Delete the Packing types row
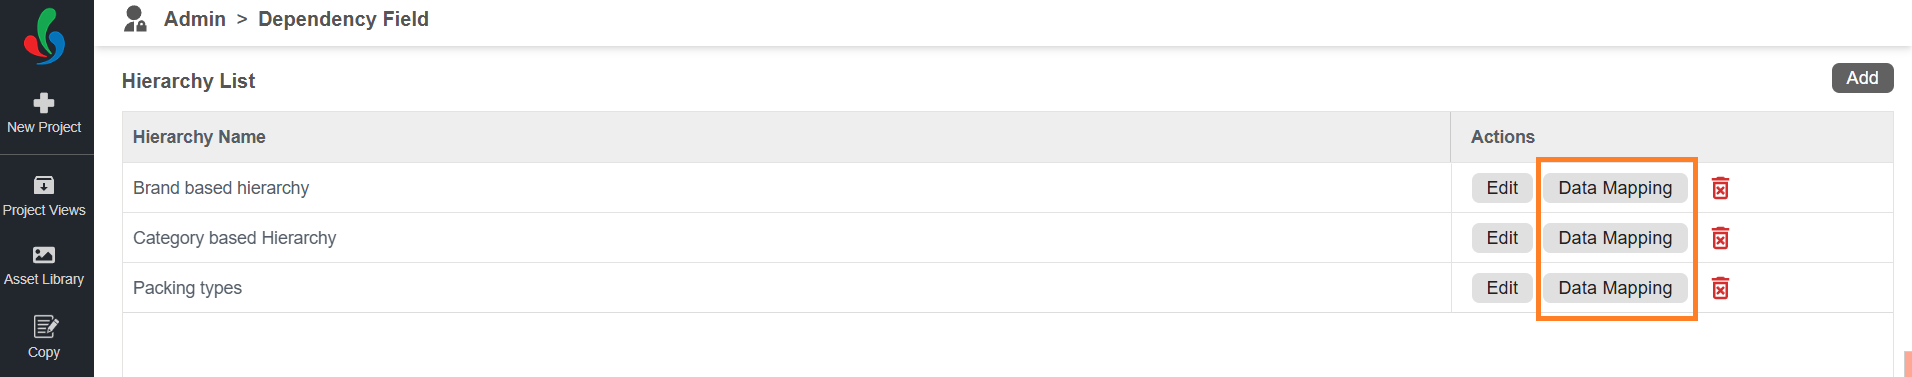The width and height of the screenshot is (1912, 377). tap(1720, 288)
